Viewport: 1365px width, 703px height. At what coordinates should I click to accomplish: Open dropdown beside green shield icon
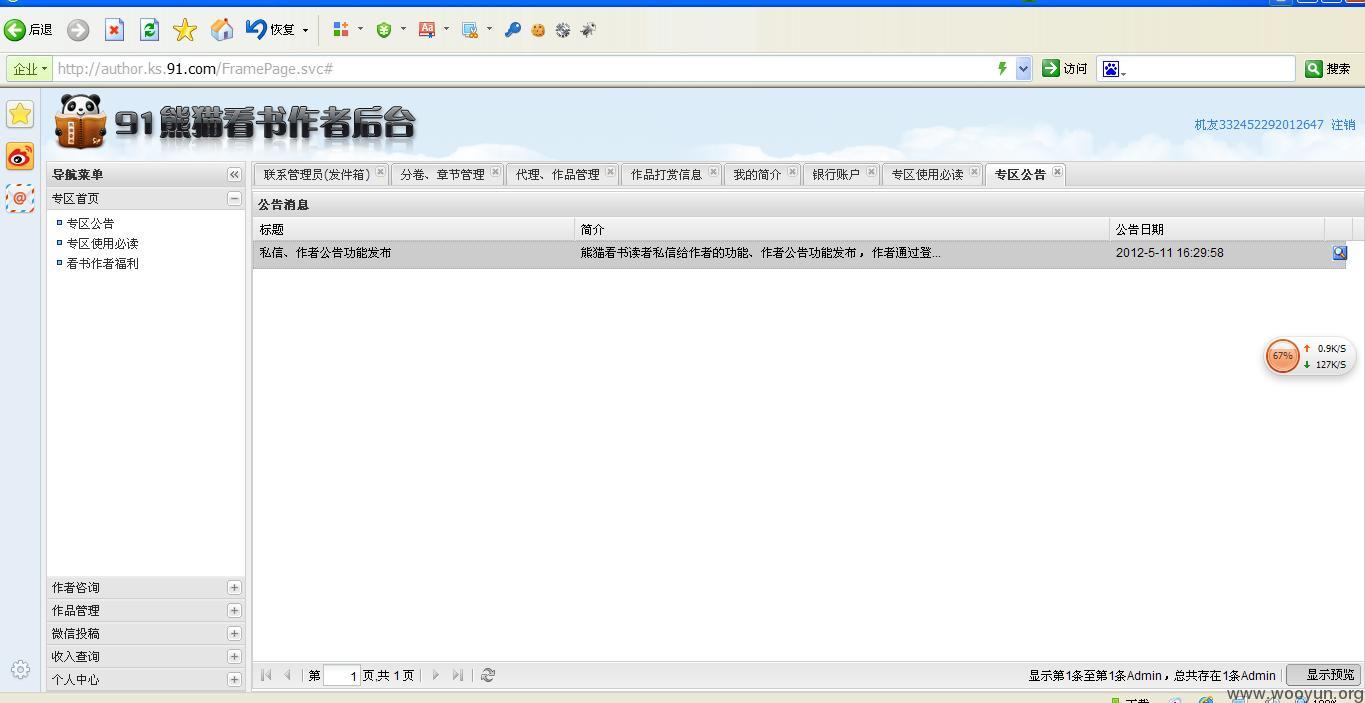point(403,30)
